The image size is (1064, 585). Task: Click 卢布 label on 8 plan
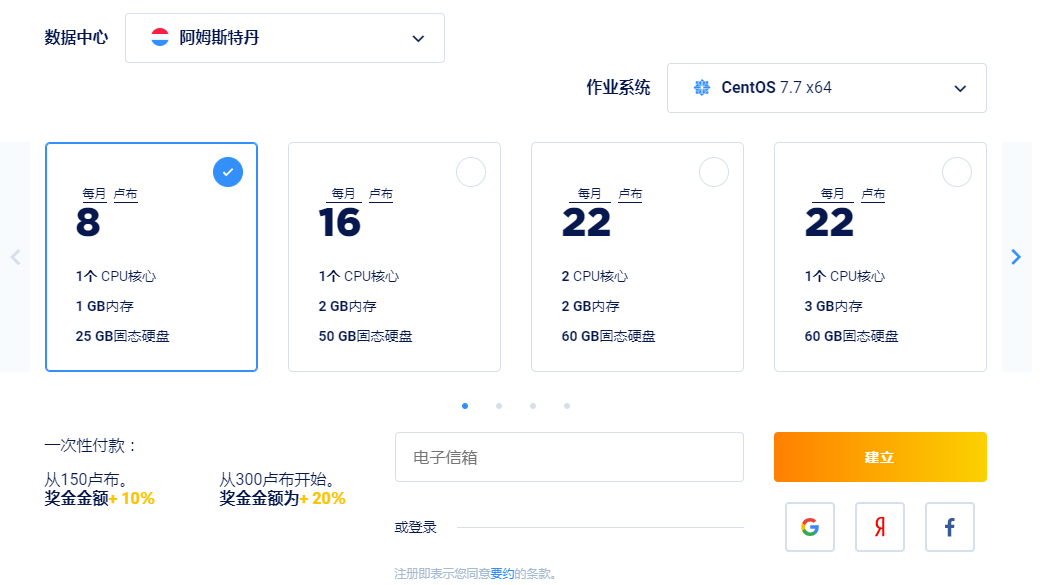[126, 194]
